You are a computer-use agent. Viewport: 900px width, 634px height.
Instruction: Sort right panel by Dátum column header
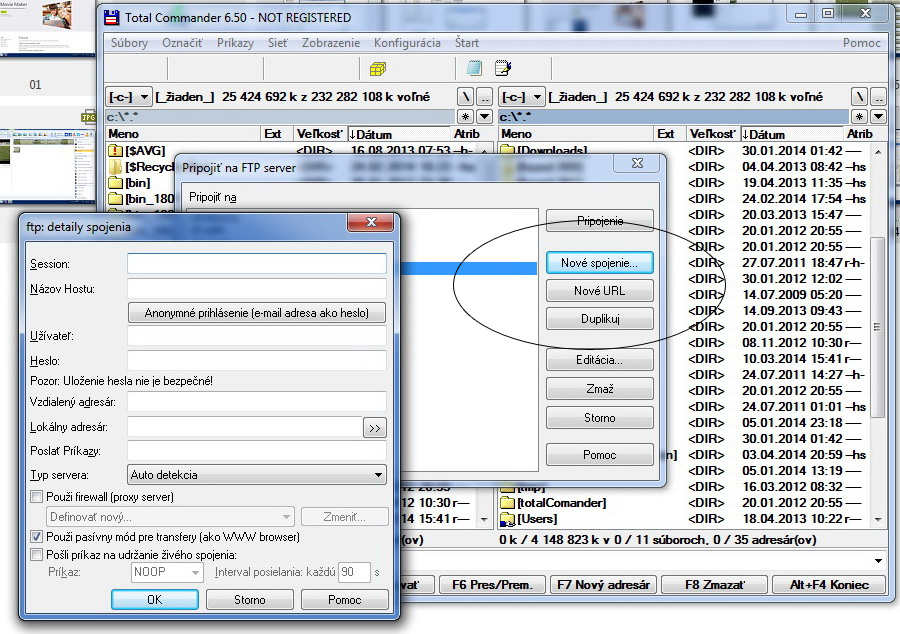coord(792,134)
